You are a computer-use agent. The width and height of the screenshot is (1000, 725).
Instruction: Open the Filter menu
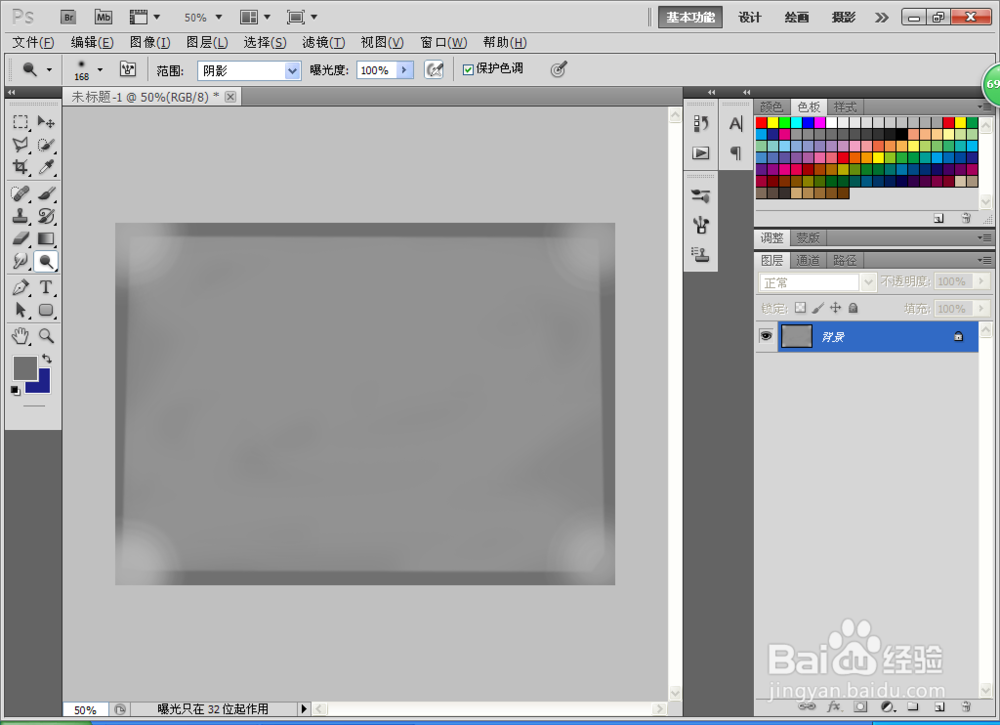point(323,42)
